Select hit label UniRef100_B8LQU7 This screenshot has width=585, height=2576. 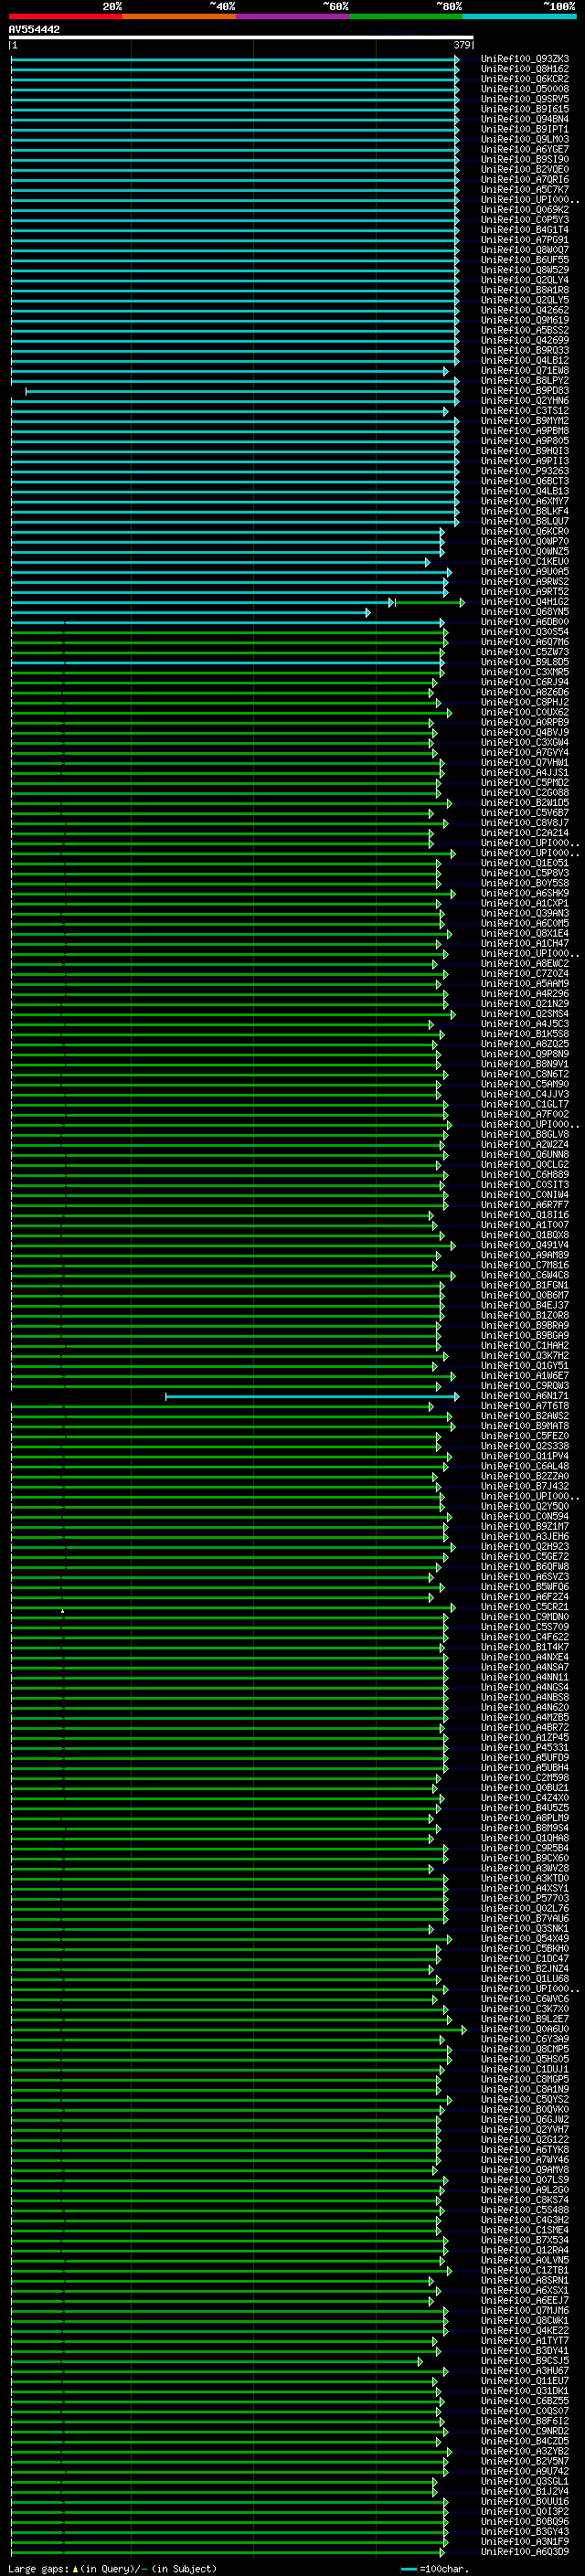coord(525,521)
